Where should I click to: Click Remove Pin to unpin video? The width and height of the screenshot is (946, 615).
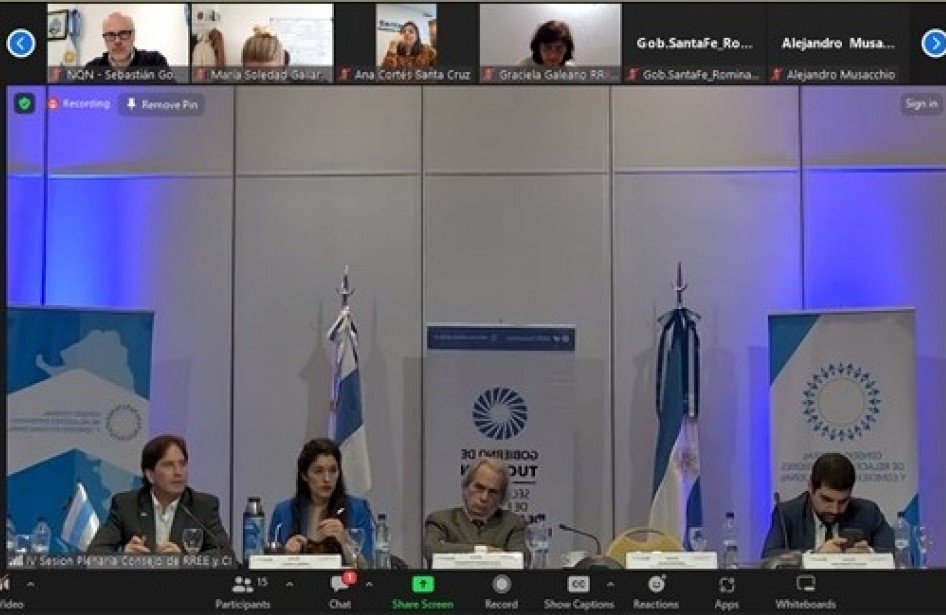[x=161, y=104]
